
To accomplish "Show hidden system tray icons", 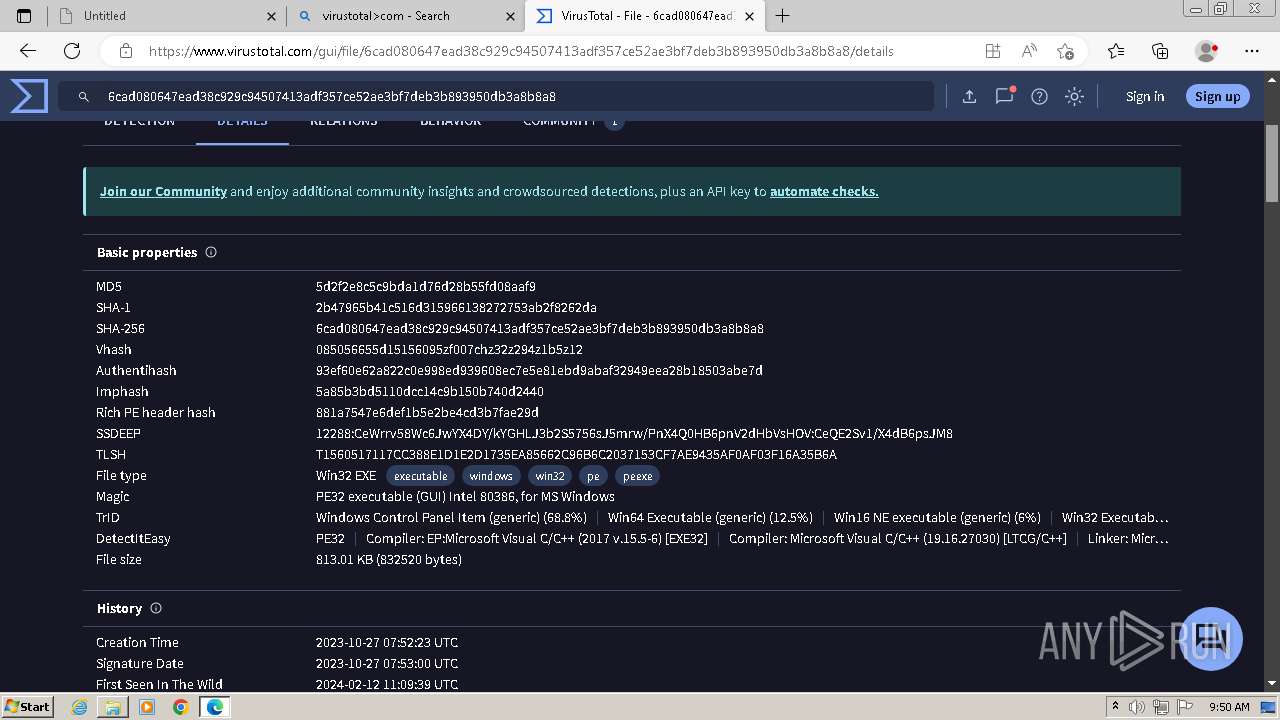I will (x=1115, y=707).
